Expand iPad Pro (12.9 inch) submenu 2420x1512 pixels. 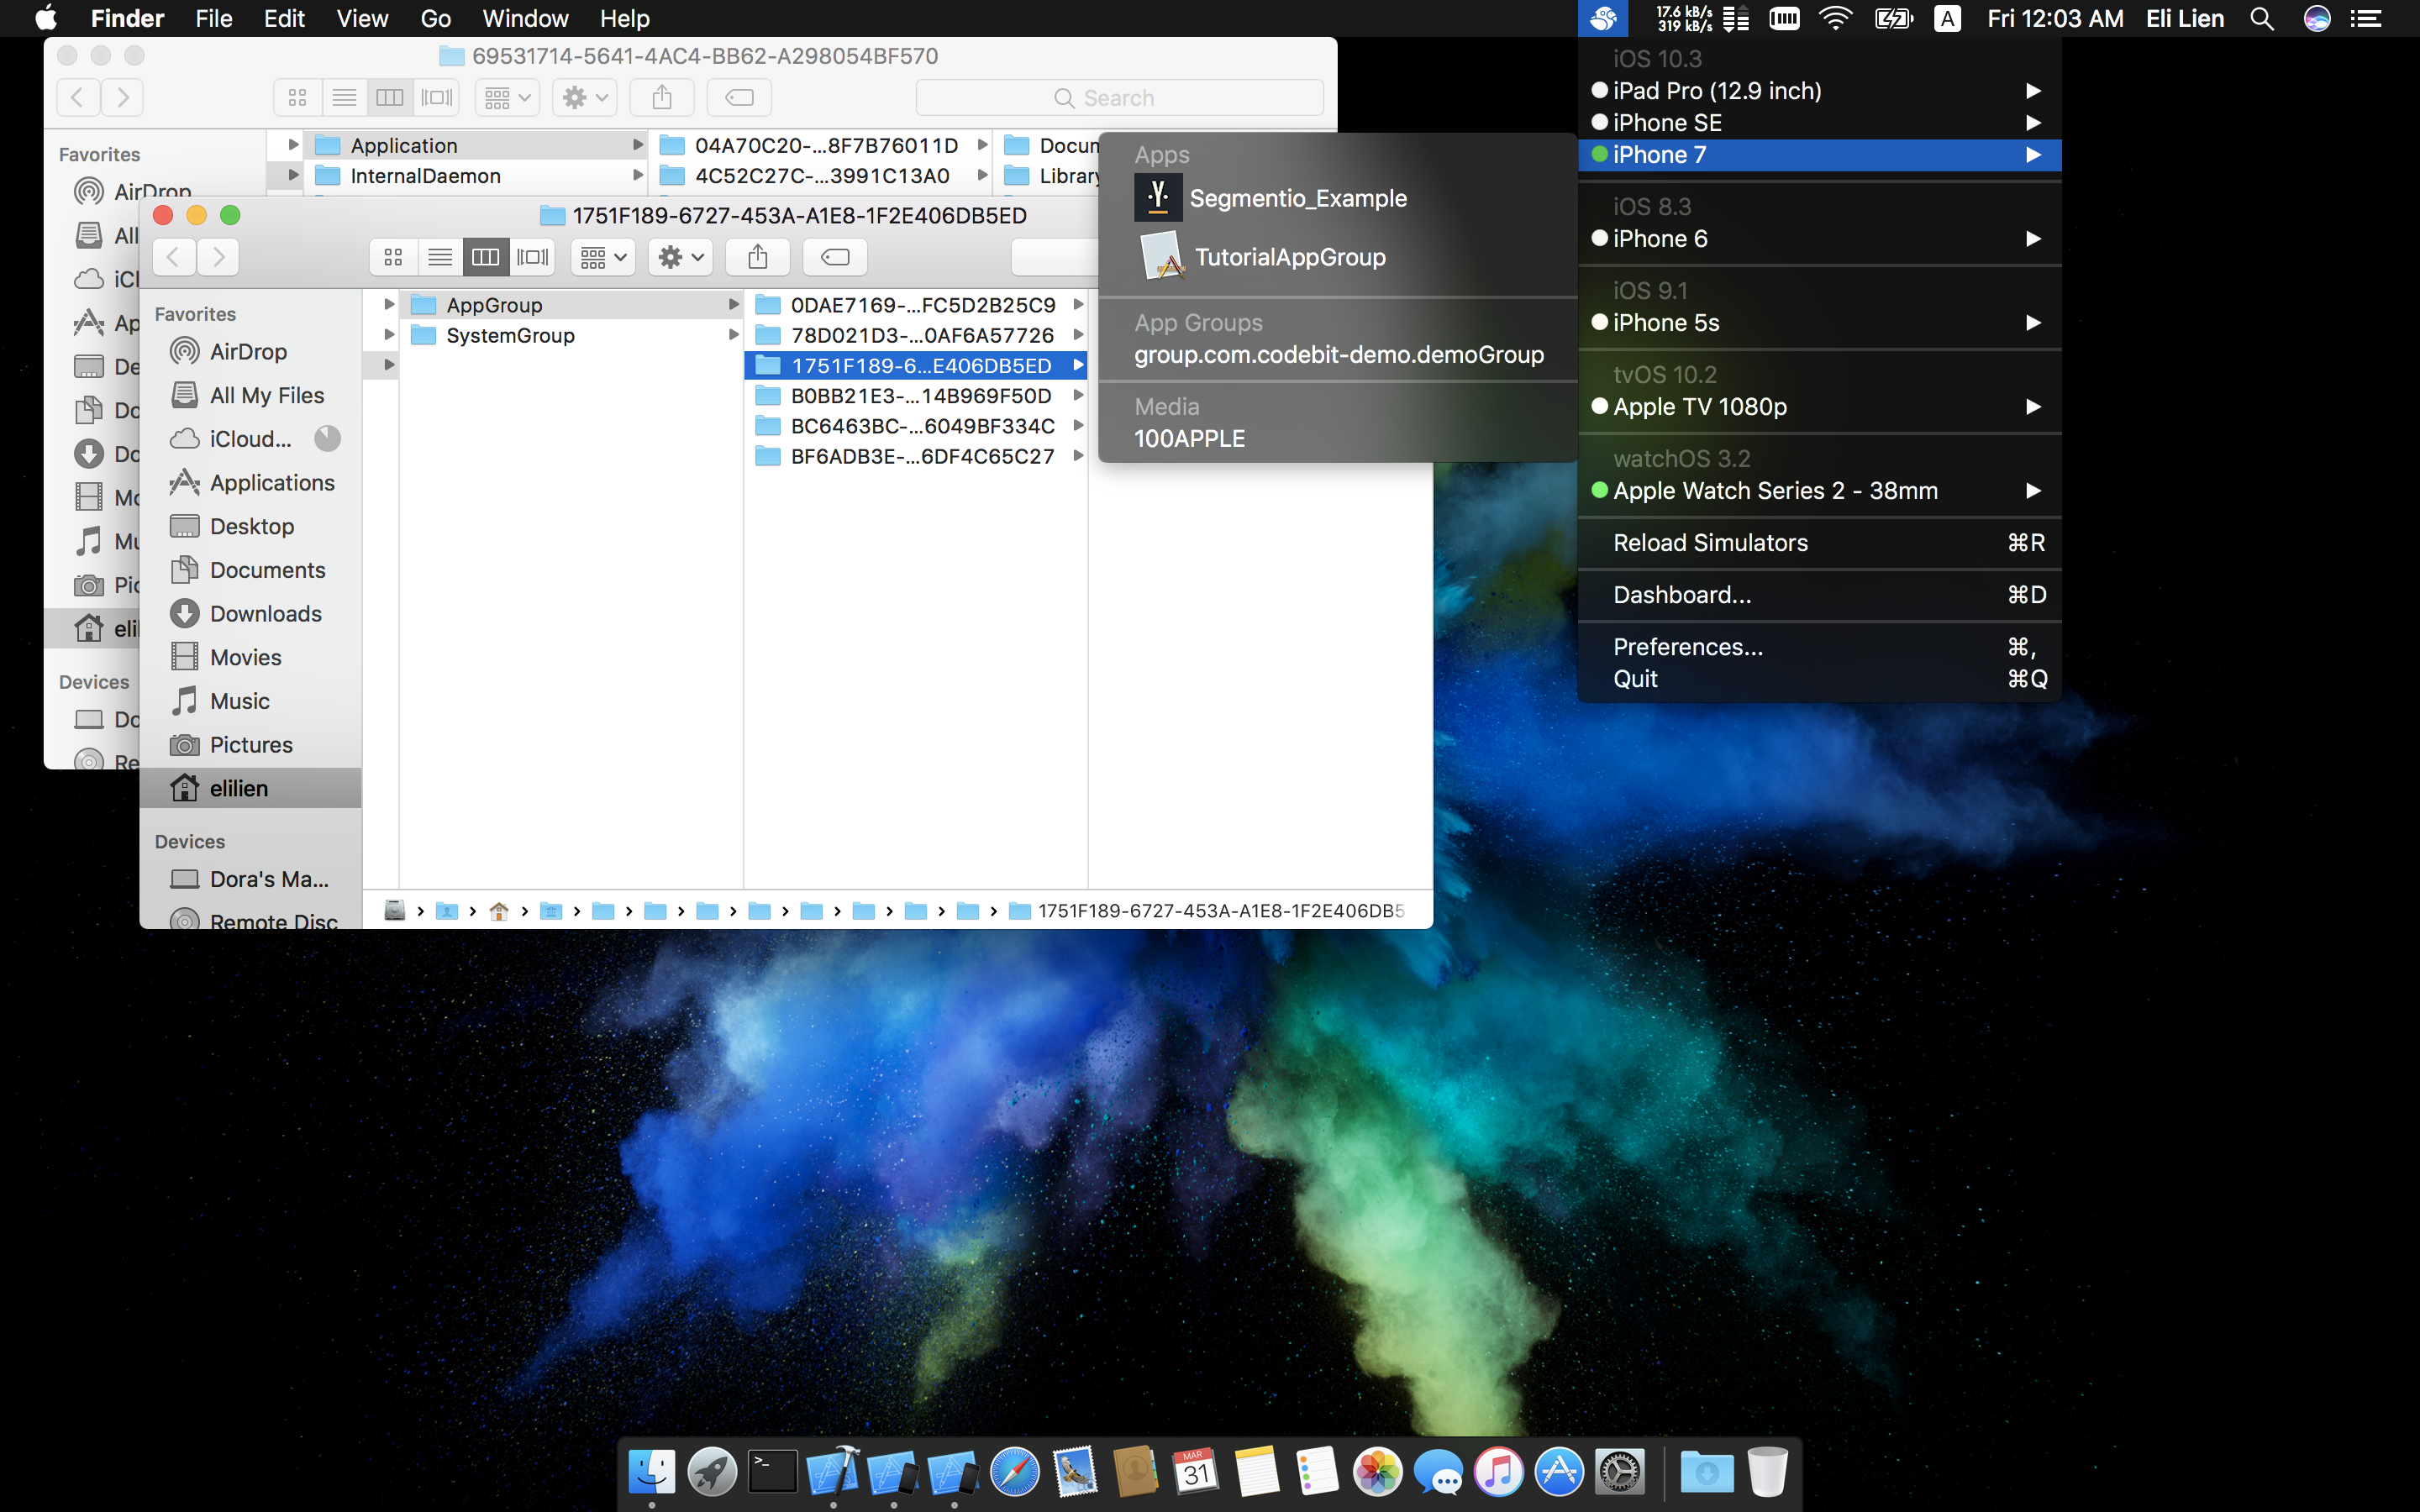(1819, 91)
